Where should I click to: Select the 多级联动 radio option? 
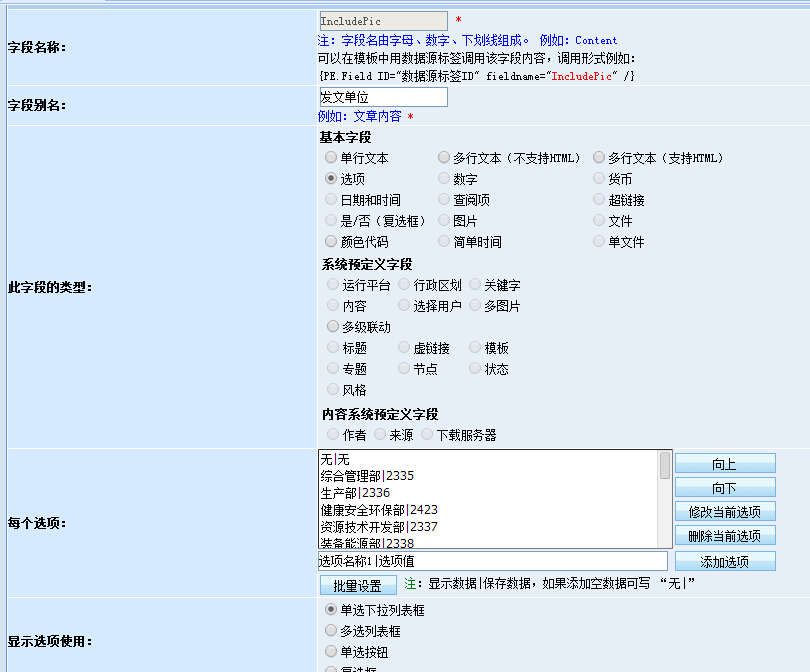[x=333, y=327]
